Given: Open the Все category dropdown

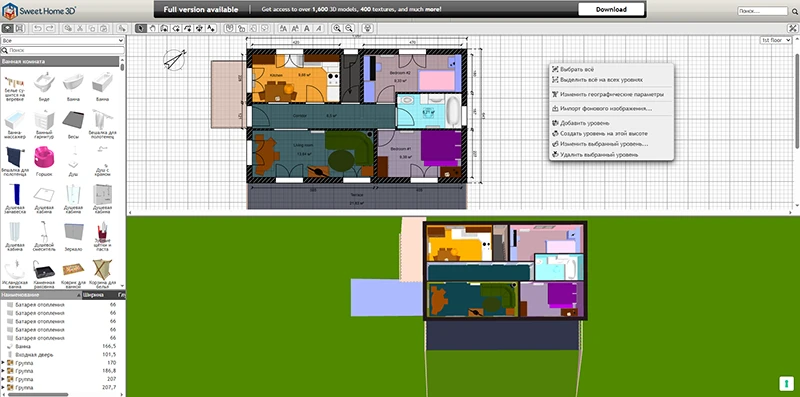Looking at the screenshot, I should point(63,40).
